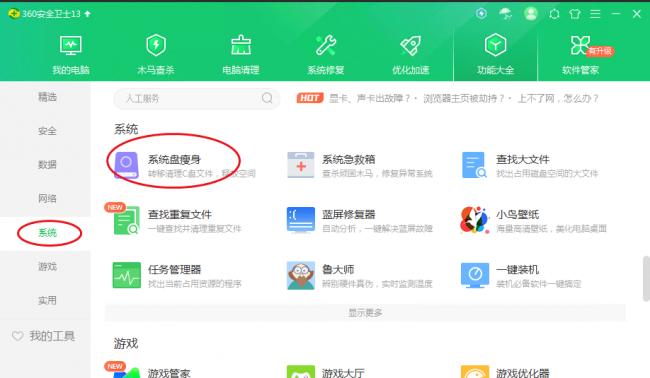The image size is (650, 378).
Task: Select 精选 sidebar category
Action: (x=47, y=97)
